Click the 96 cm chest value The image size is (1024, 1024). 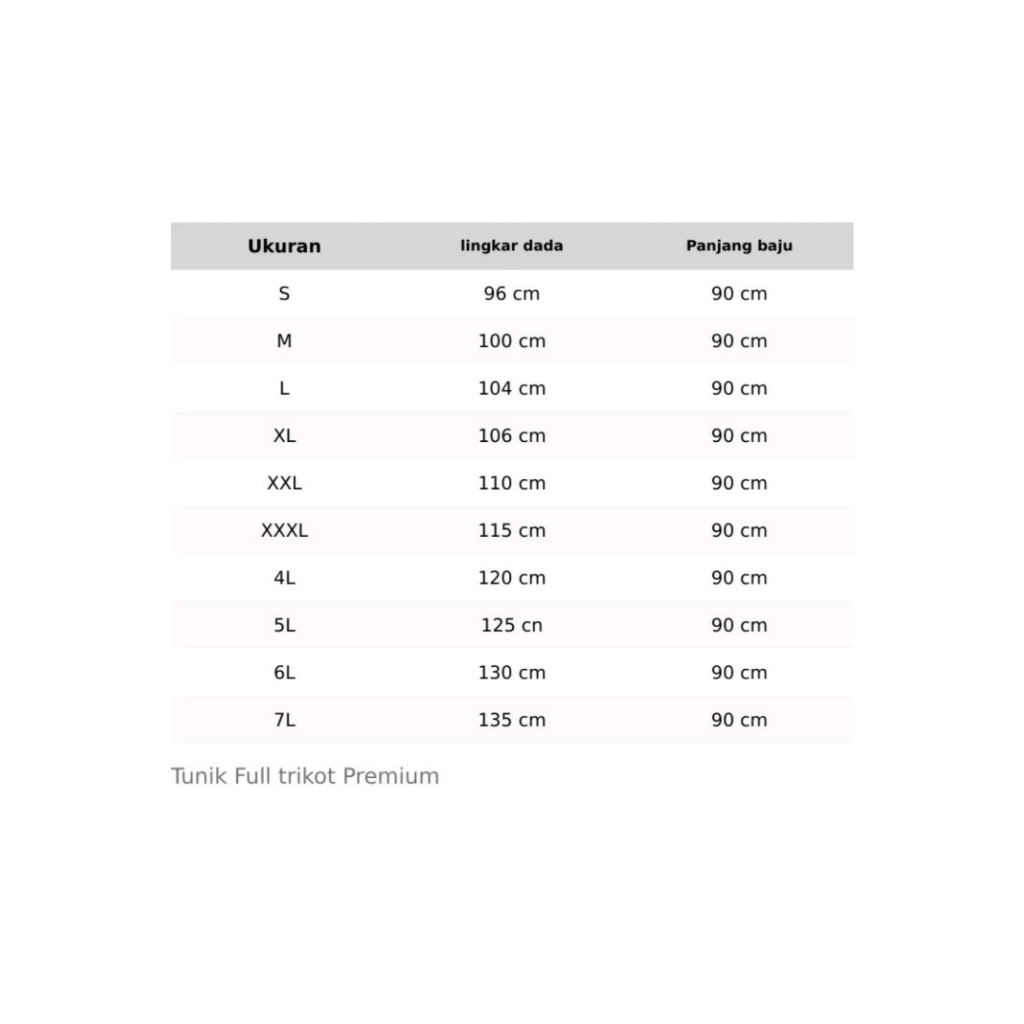point(511,294)
